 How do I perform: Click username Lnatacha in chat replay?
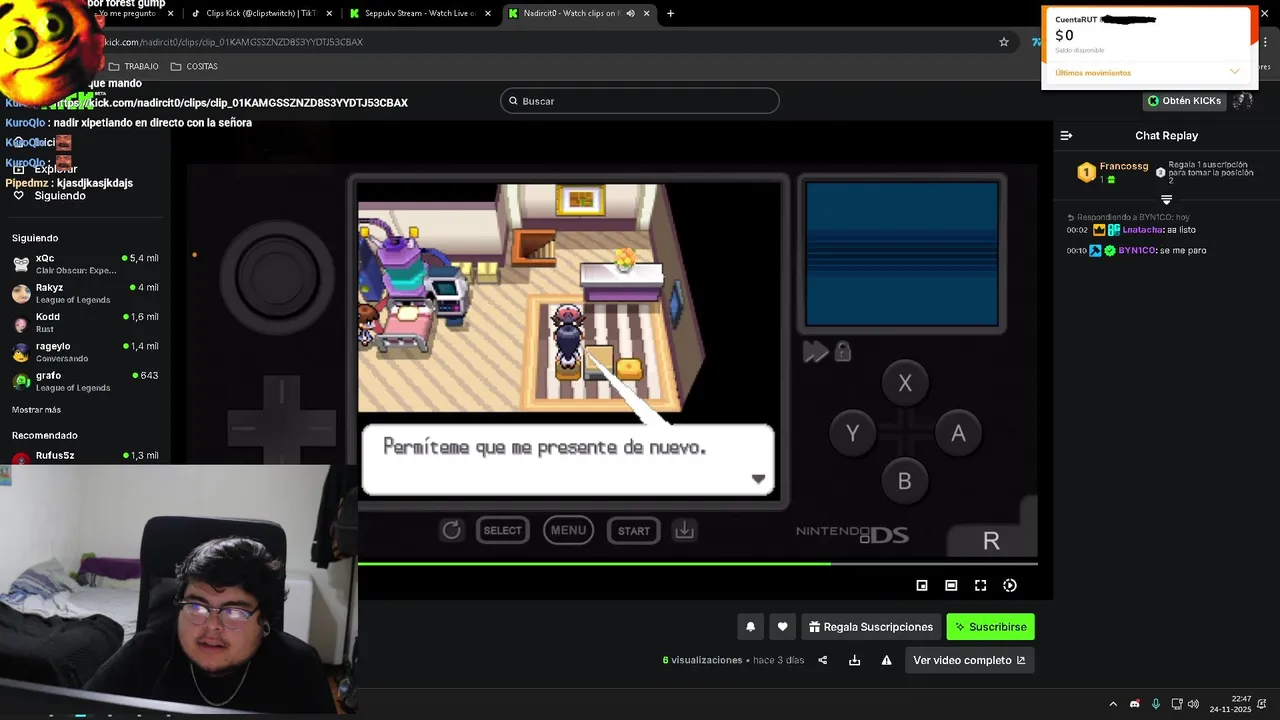coord(1143,230)
